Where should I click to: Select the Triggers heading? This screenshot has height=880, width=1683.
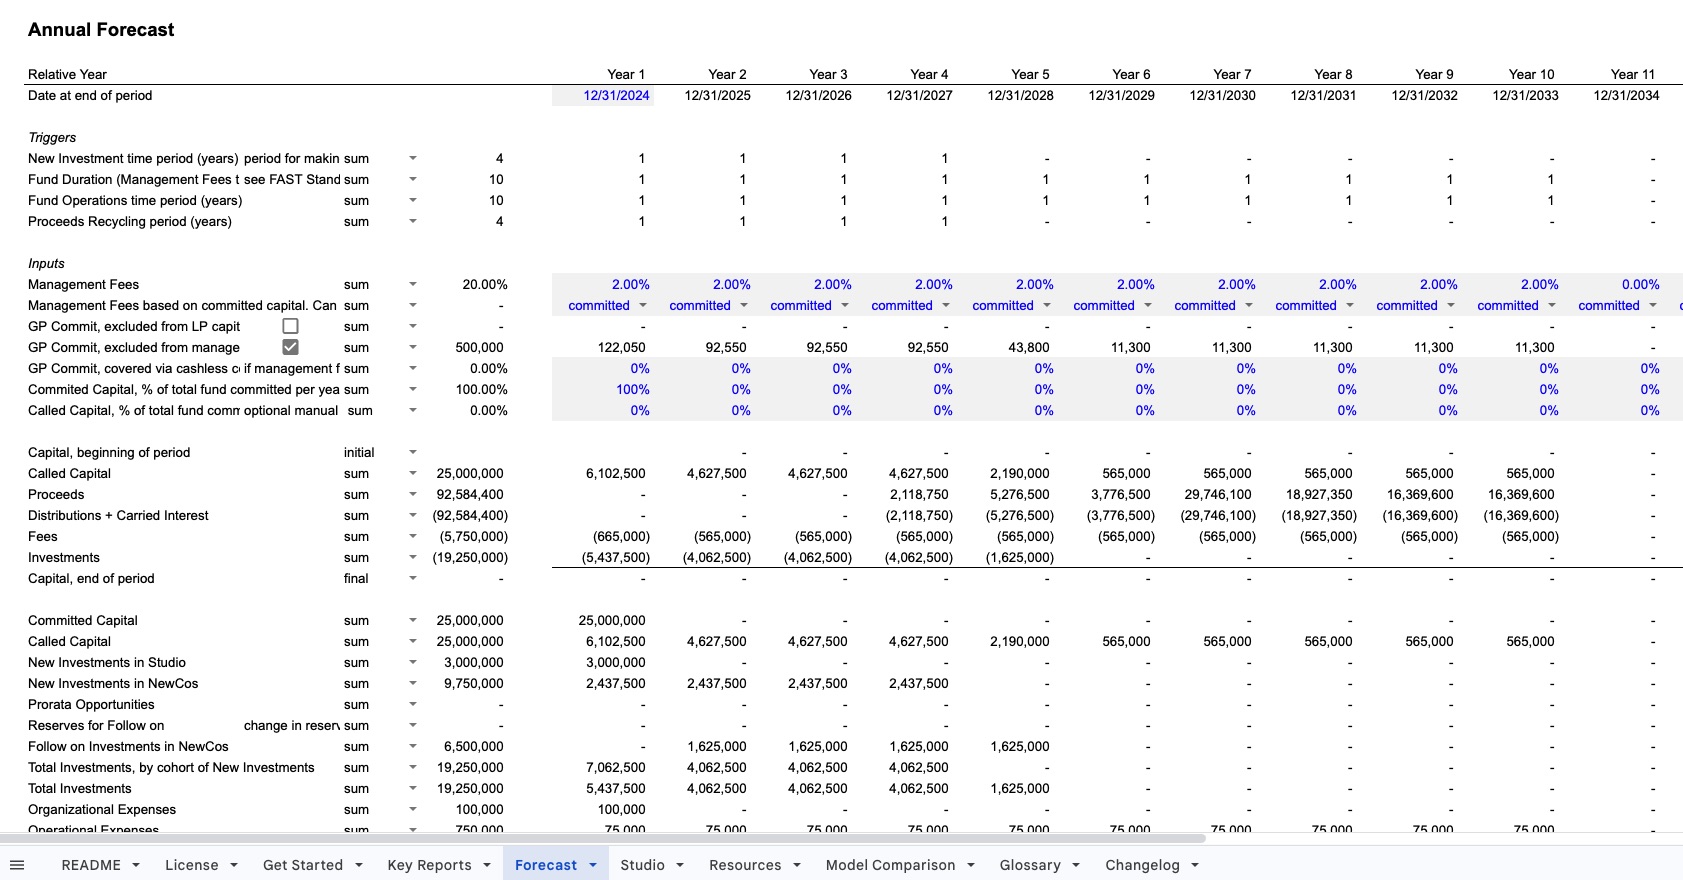[52, 137]
